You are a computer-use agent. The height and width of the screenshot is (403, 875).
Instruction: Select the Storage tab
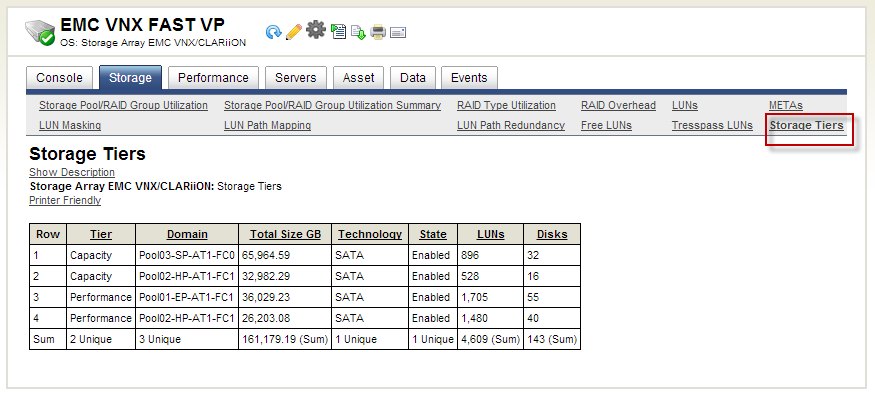pyautogui.click(x=130, y=78)
